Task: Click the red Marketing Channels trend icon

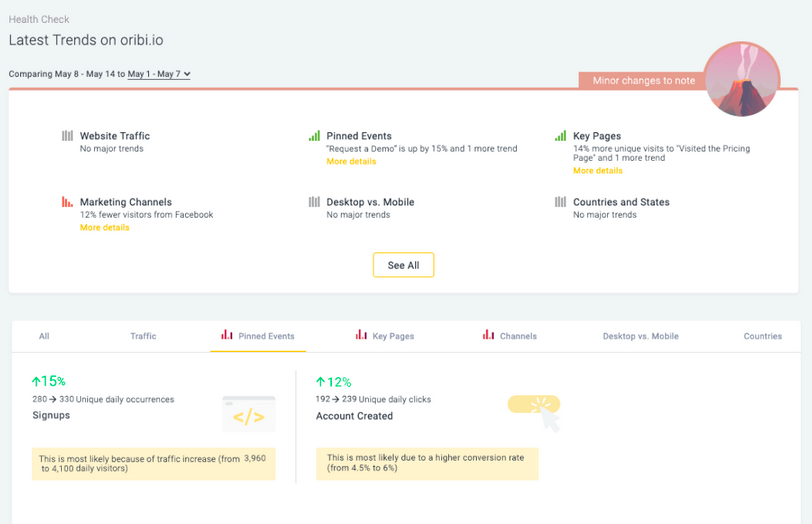Action: 67,201
